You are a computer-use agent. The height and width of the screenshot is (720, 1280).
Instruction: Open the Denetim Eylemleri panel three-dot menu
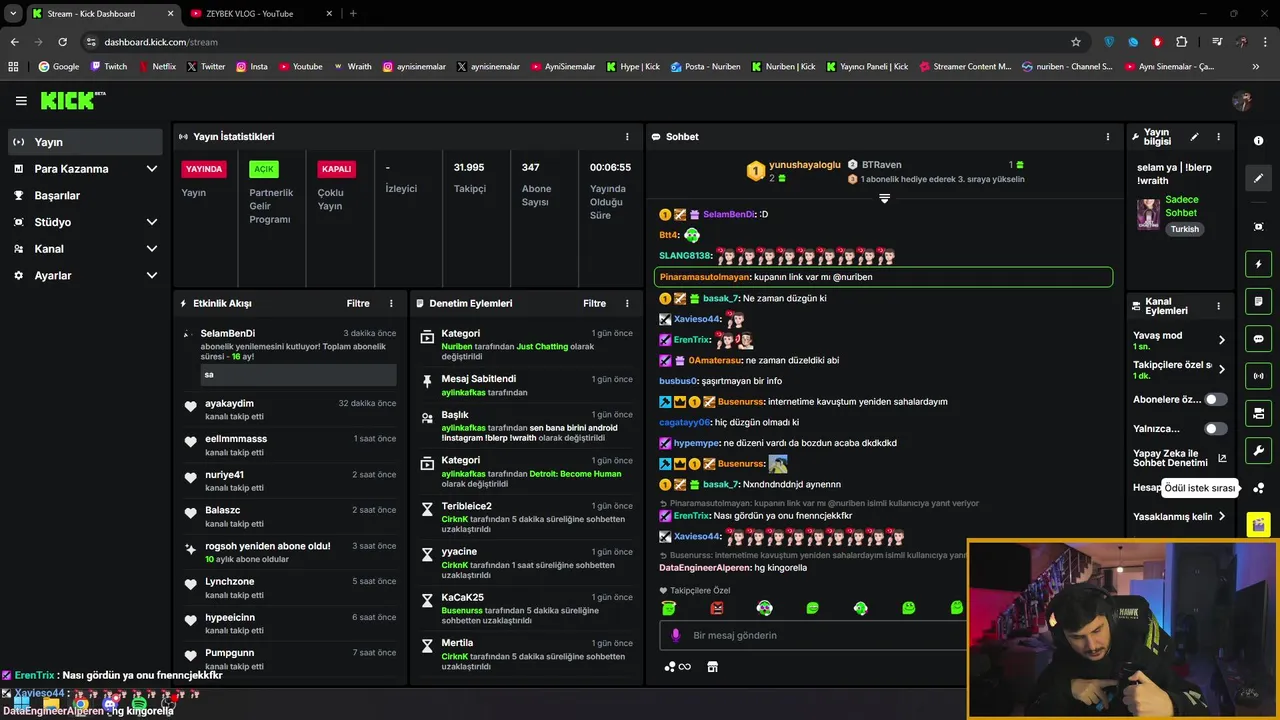[627, 303]
